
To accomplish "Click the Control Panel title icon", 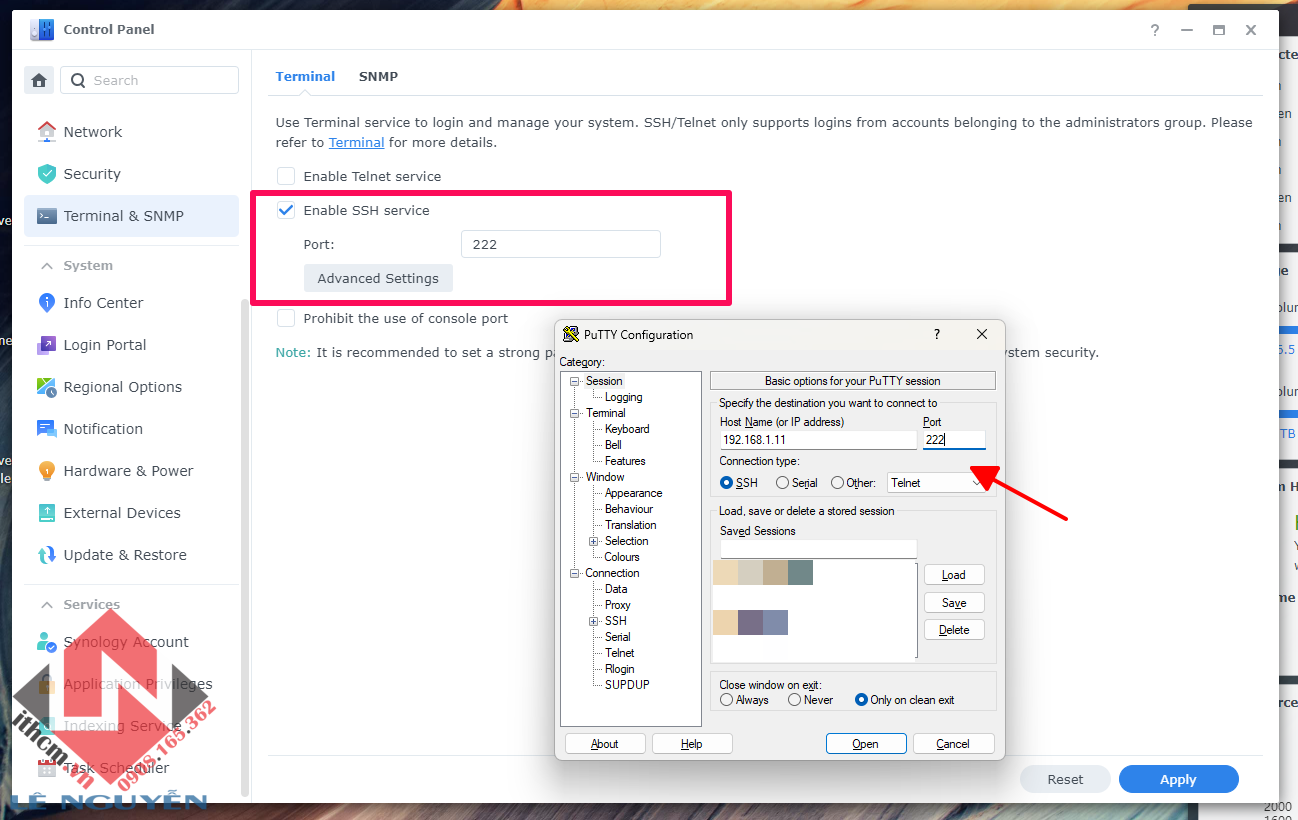I will 42,30.
